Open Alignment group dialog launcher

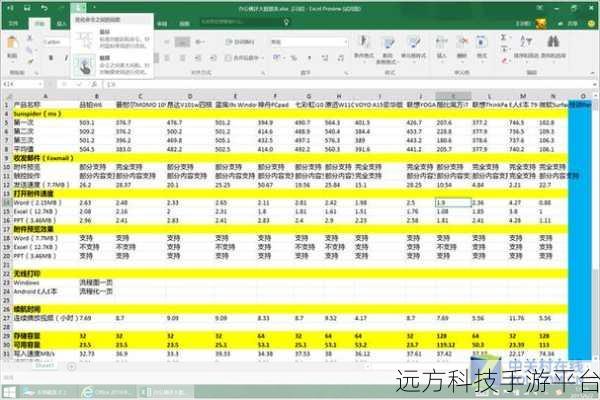263,72
